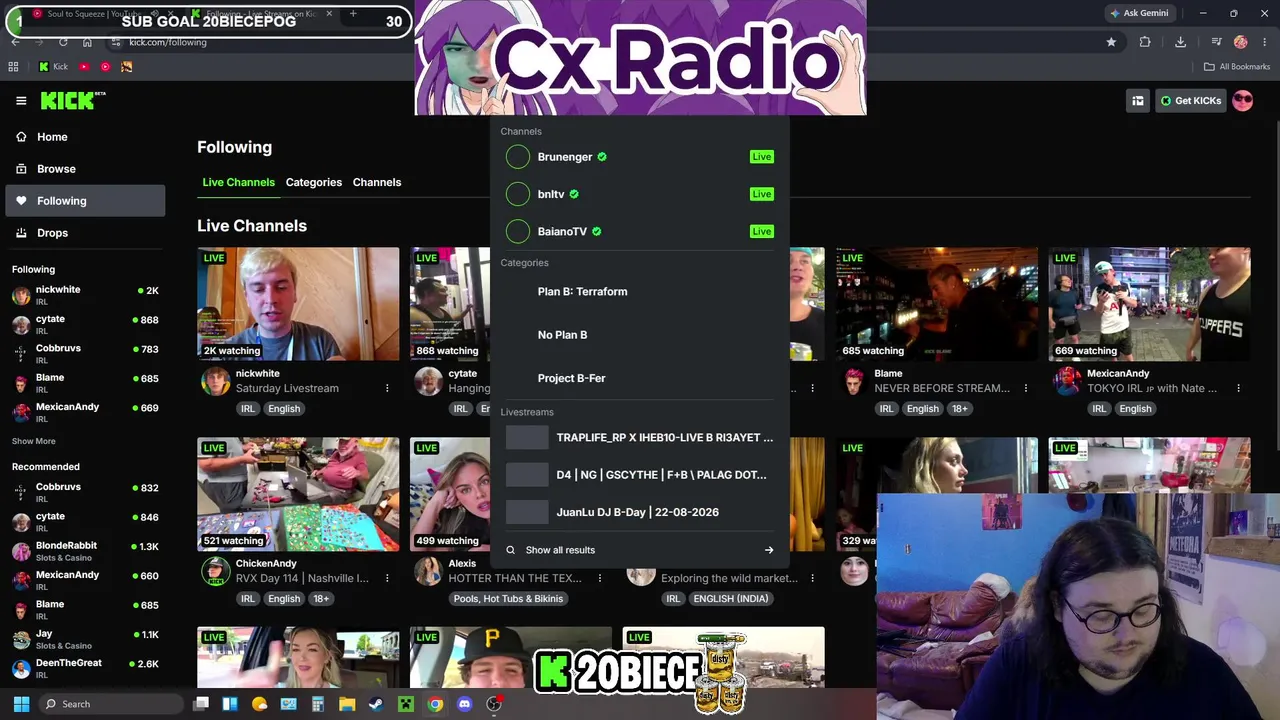Open Browse in the sidebar
Image resolution: width=1280 pixels, height=720 pixels.
pyautogui.click(x=85, y=169)
